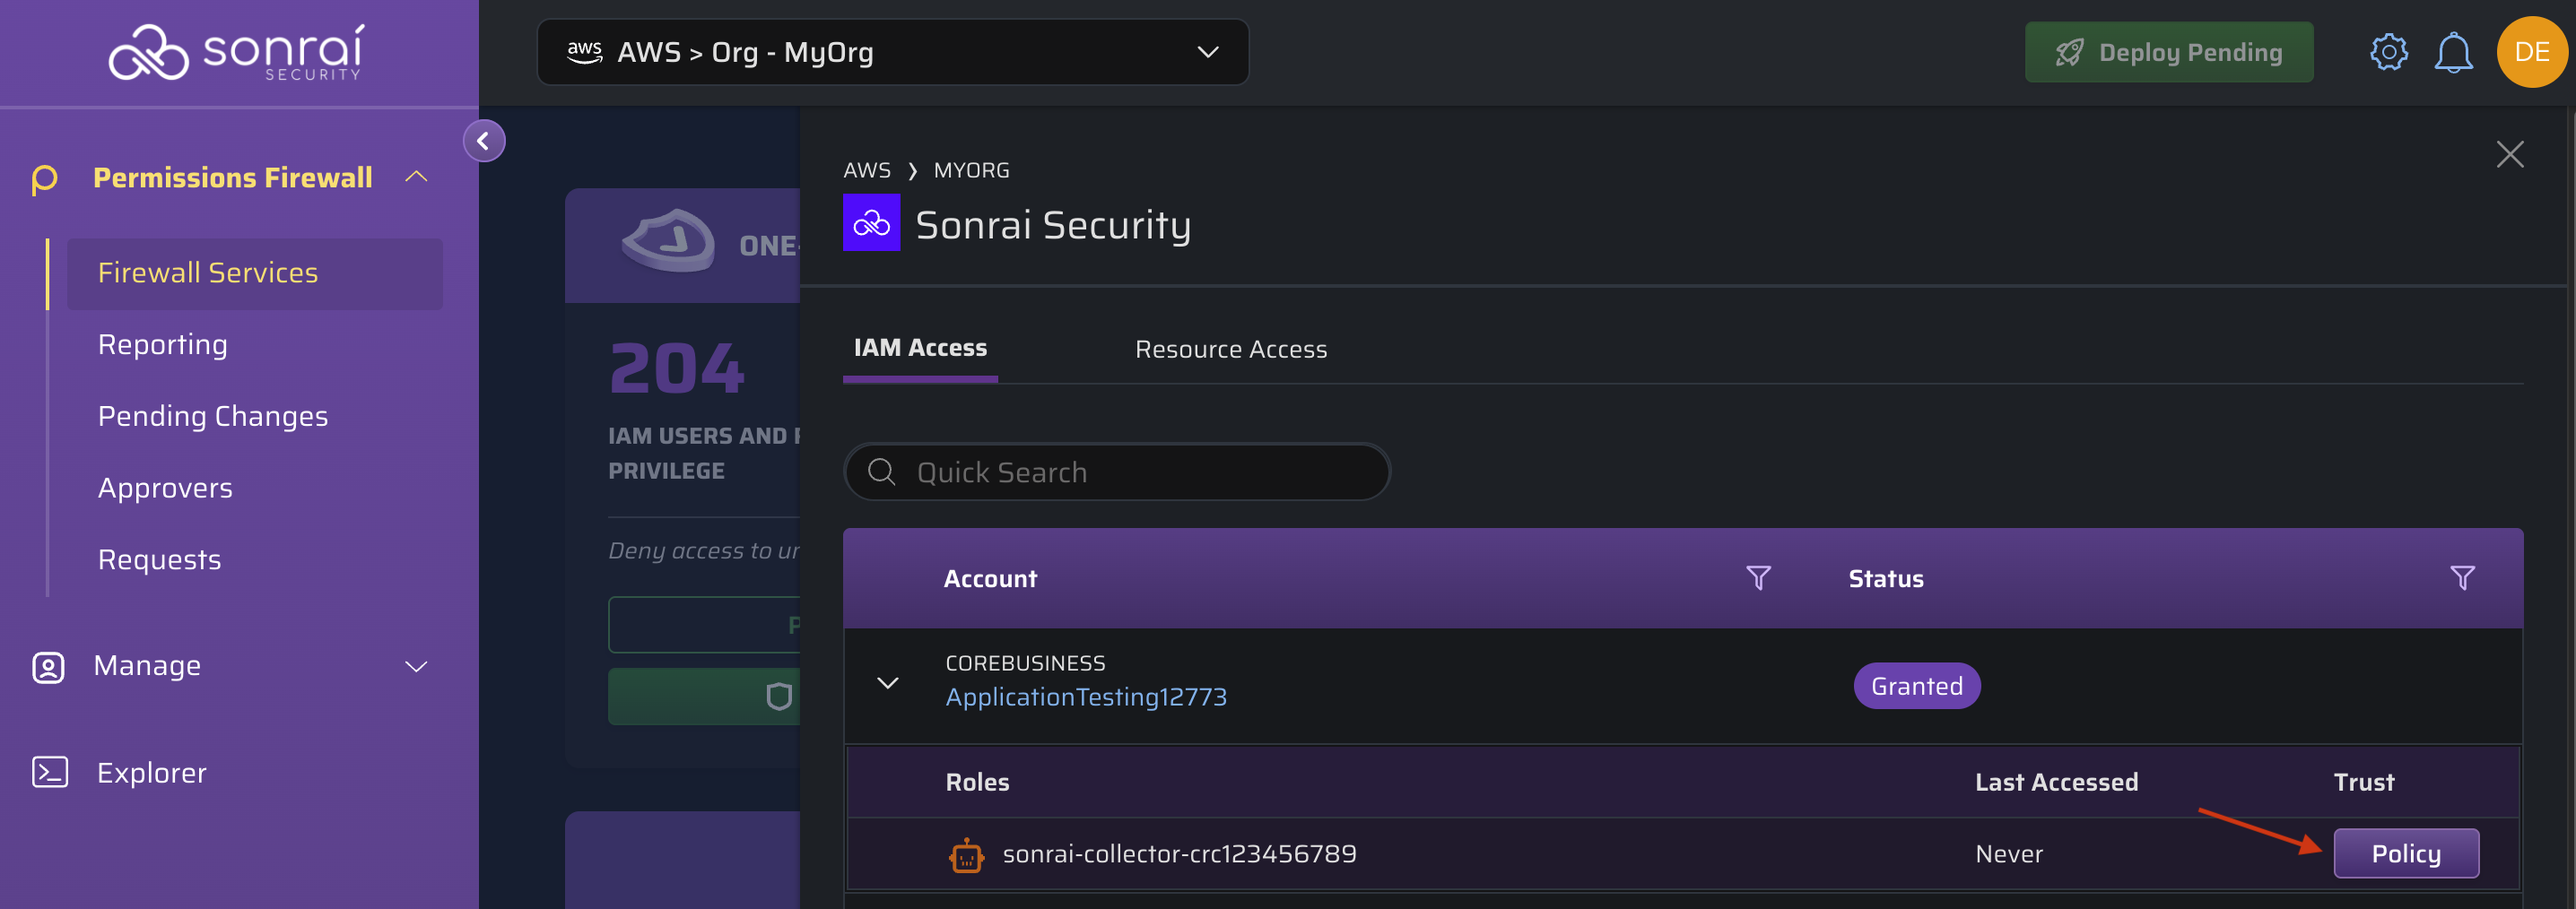
Task: Click the Manage user icon
Action: point(48,667)
